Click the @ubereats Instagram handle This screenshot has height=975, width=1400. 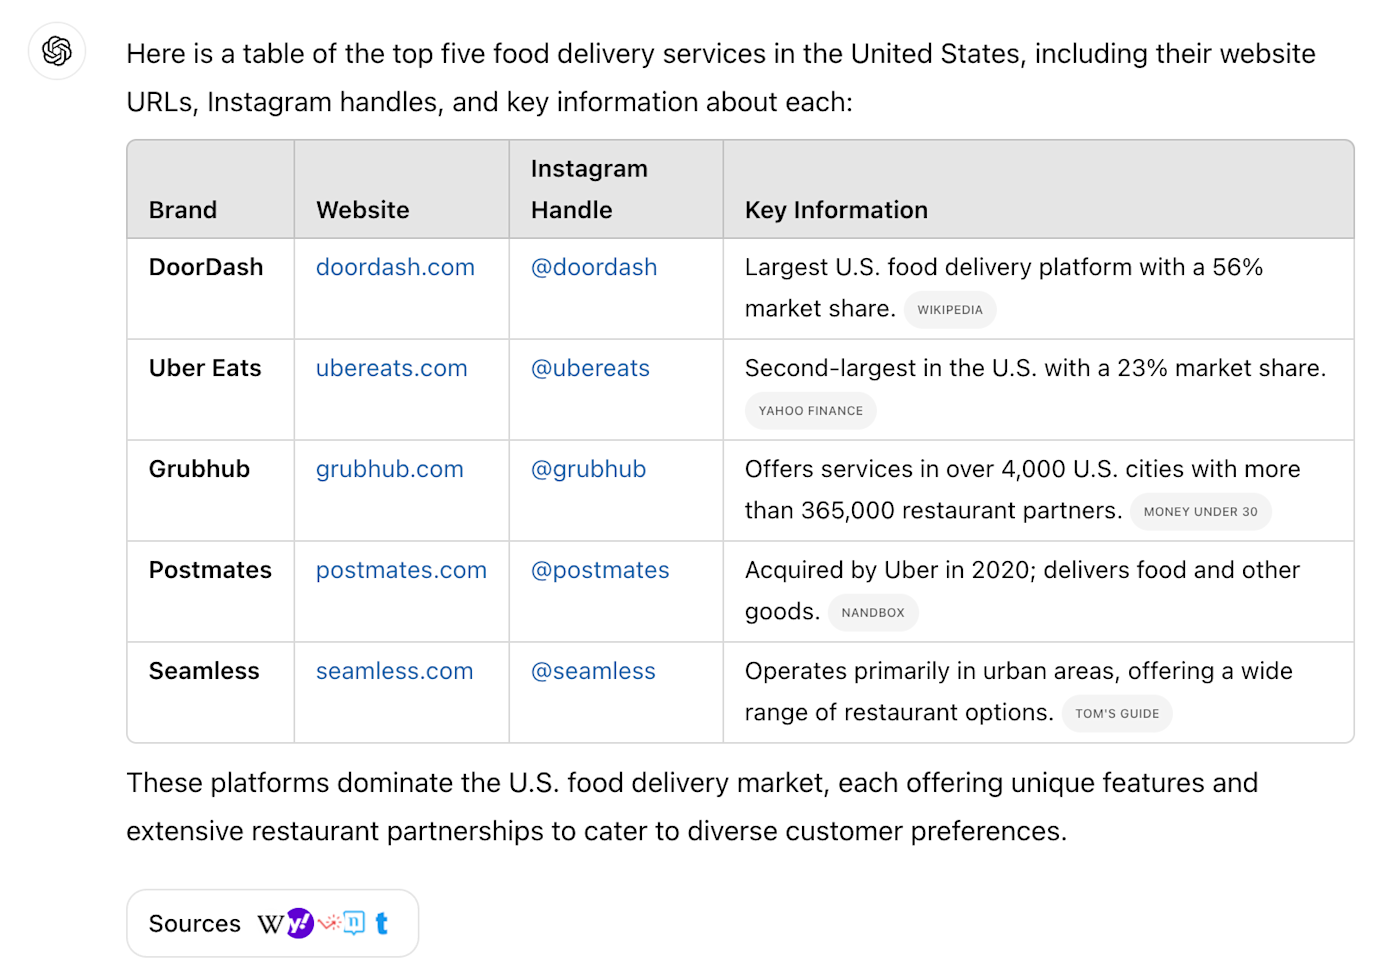(x=590, y=369)
